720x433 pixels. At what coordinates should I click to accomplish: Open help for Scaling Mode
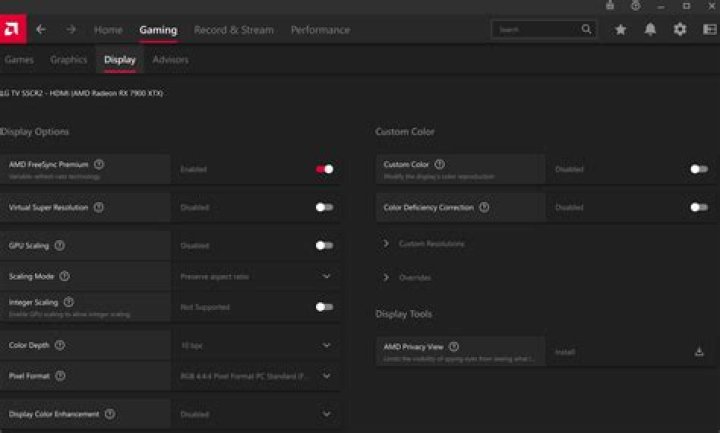pos(64,276)
